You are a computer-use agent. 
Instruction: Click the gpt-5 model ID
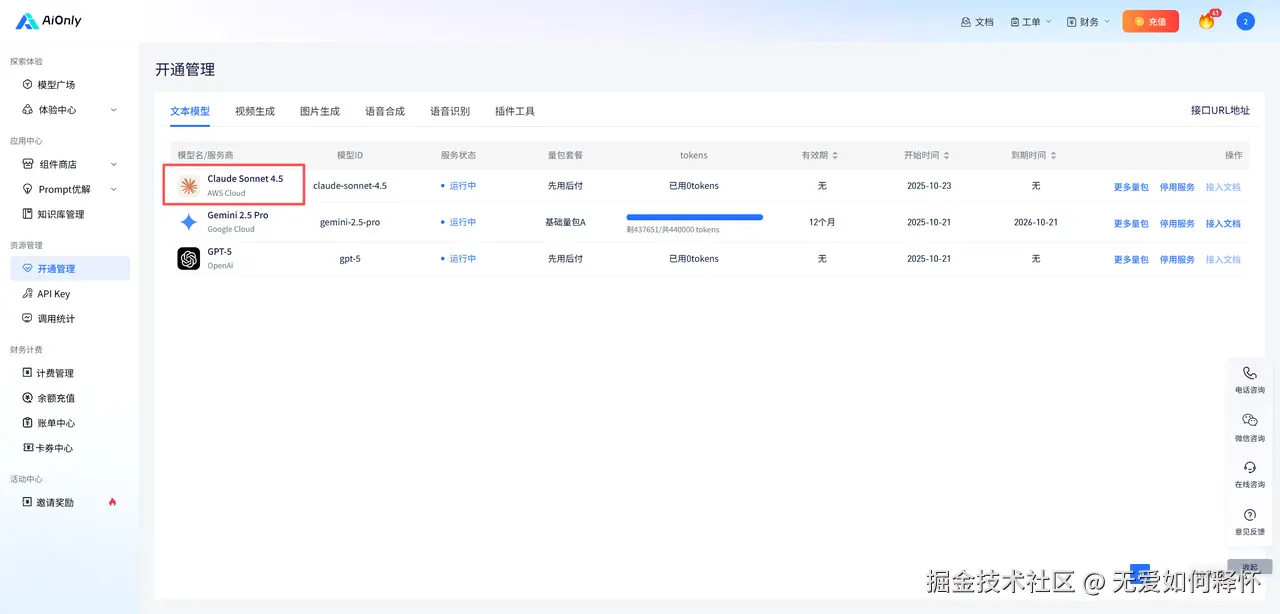point(350,258)
